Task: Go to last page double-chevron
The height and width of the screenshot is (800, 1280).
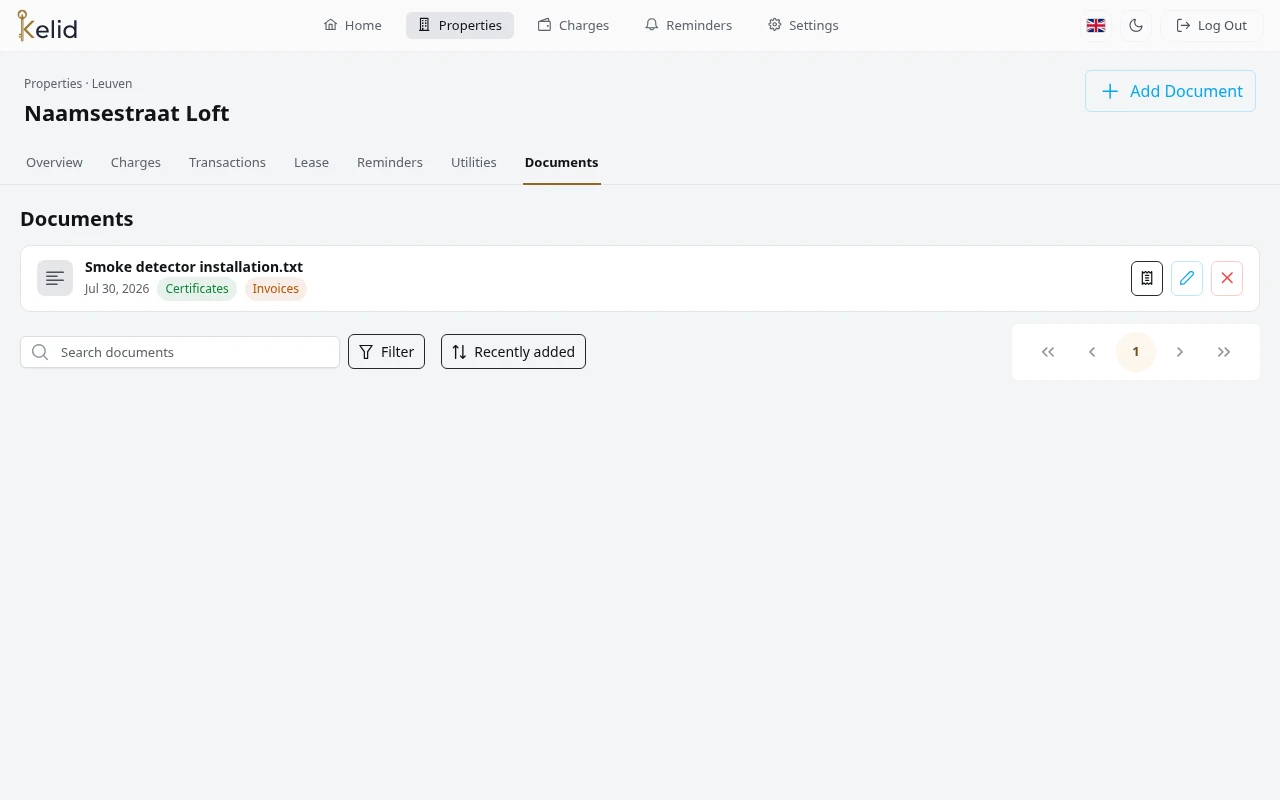Action: [1224, 352]
